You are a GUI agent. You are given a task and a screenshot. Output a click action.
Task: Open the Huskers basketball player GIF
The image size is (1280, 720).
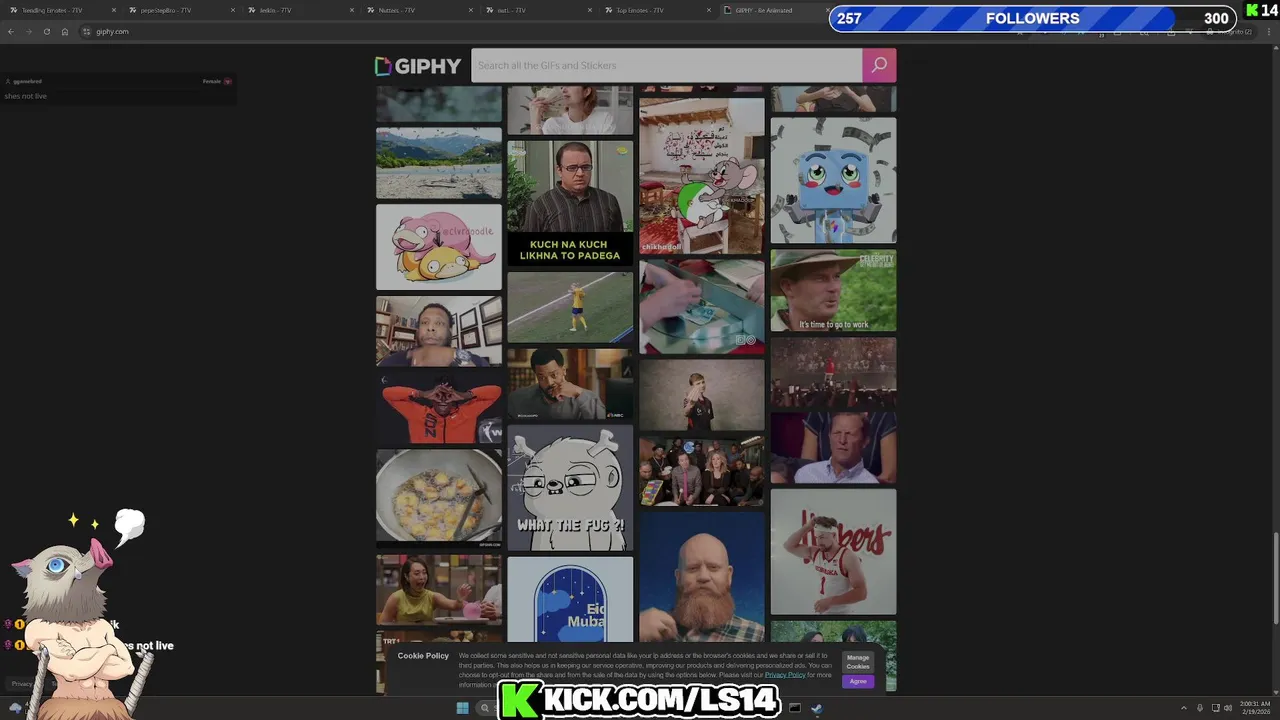click(833, 551)
